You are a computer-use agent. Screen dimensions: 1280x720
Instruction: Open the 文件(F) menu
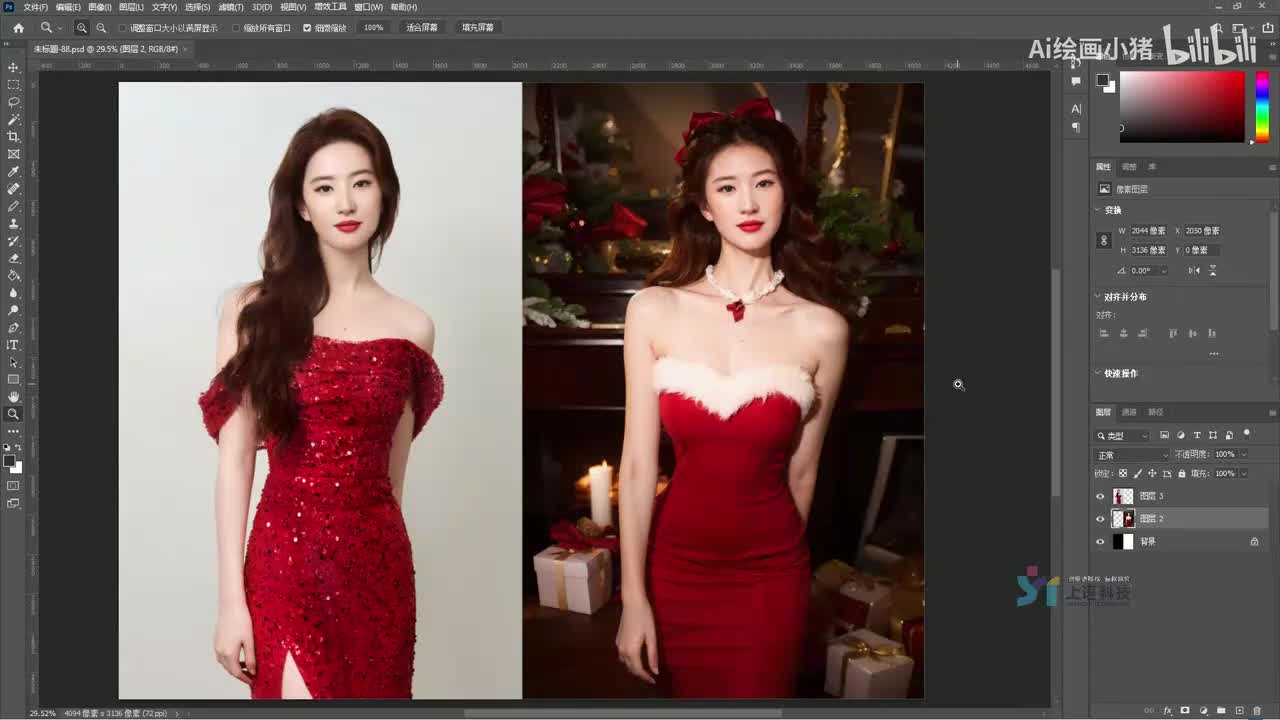[35, 7]
